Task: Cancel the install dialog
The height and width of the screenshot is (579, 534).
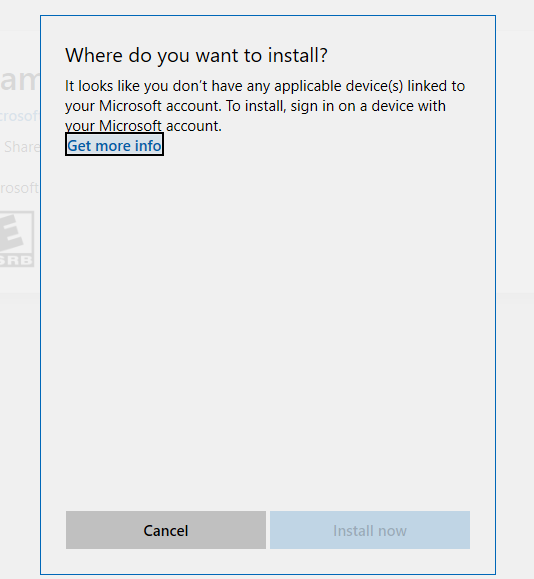Action: point(166,530)
